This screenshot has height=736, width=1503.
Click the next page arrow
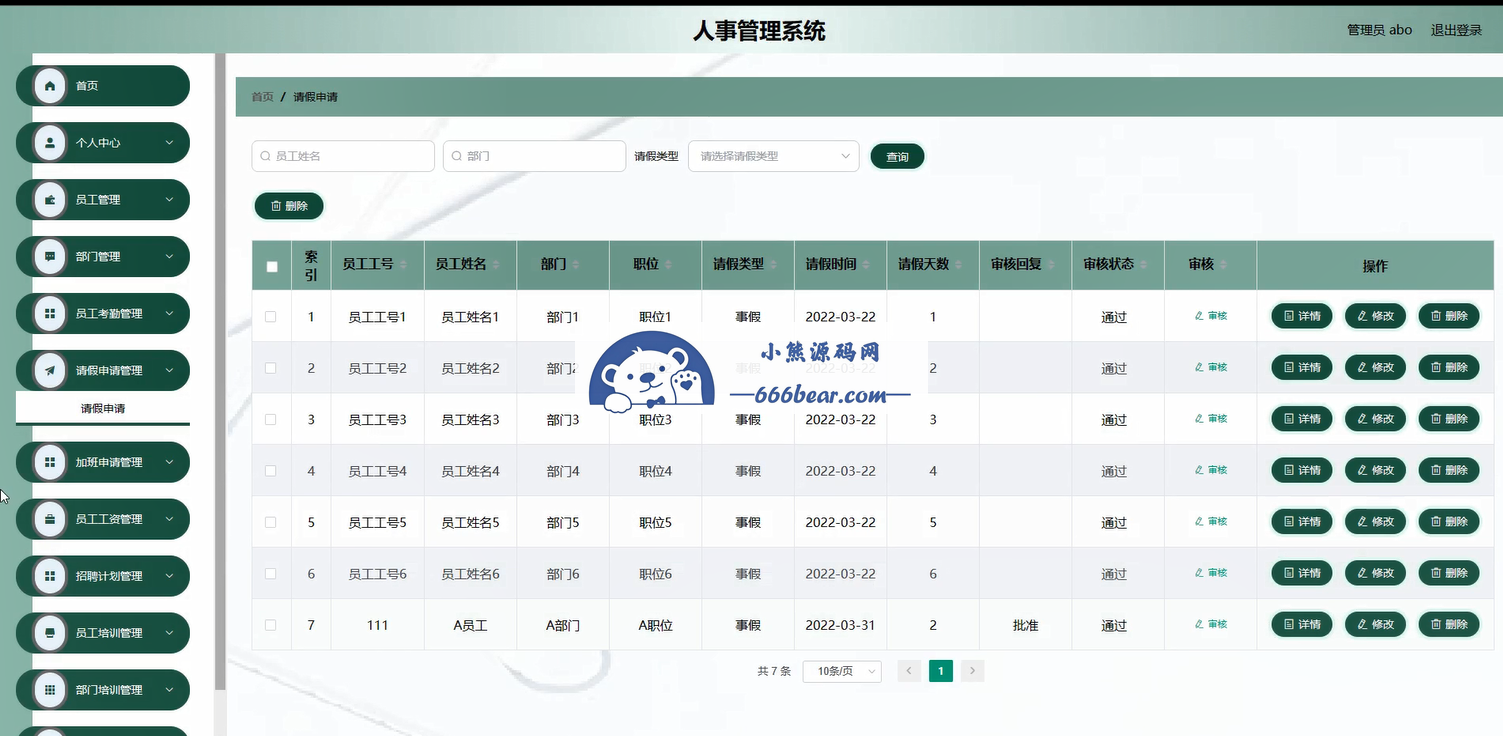coord(972,671)
